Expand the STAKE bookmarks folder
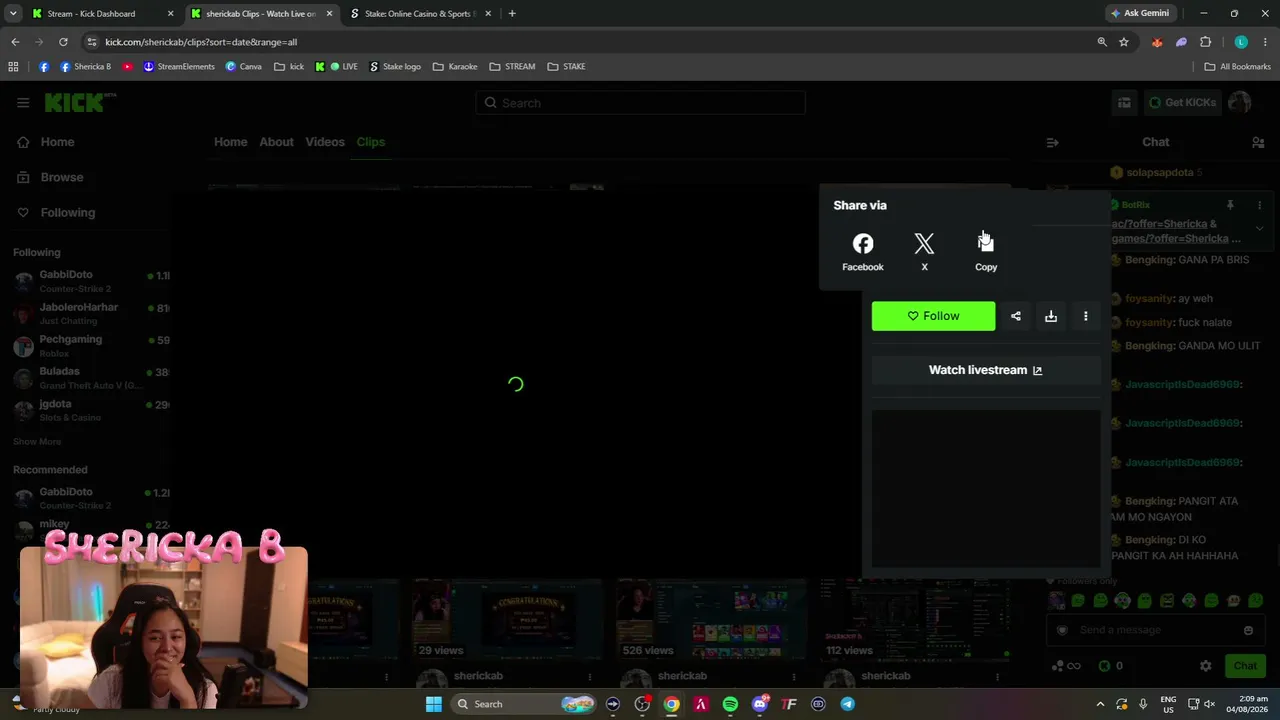The height and width of the screenshot is (720, 1280). (566, 67)
